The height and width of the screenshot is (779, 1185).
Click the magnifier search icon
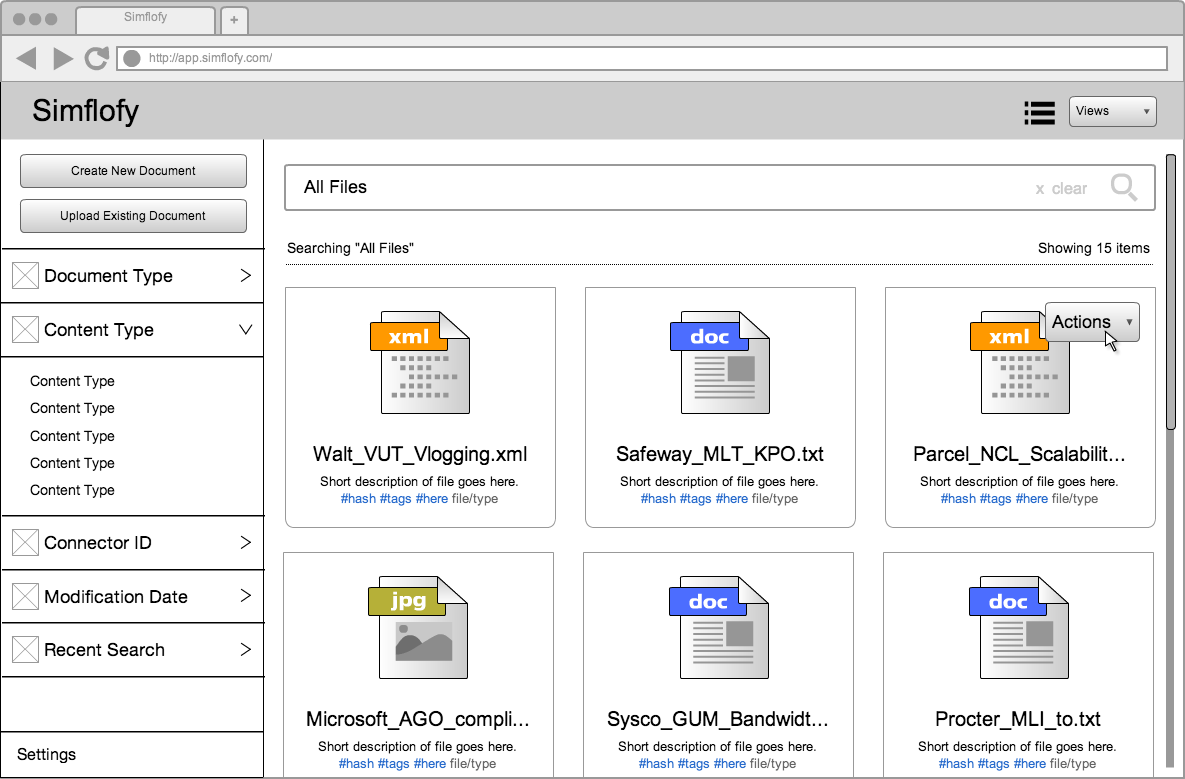(x=1124, y=188)
